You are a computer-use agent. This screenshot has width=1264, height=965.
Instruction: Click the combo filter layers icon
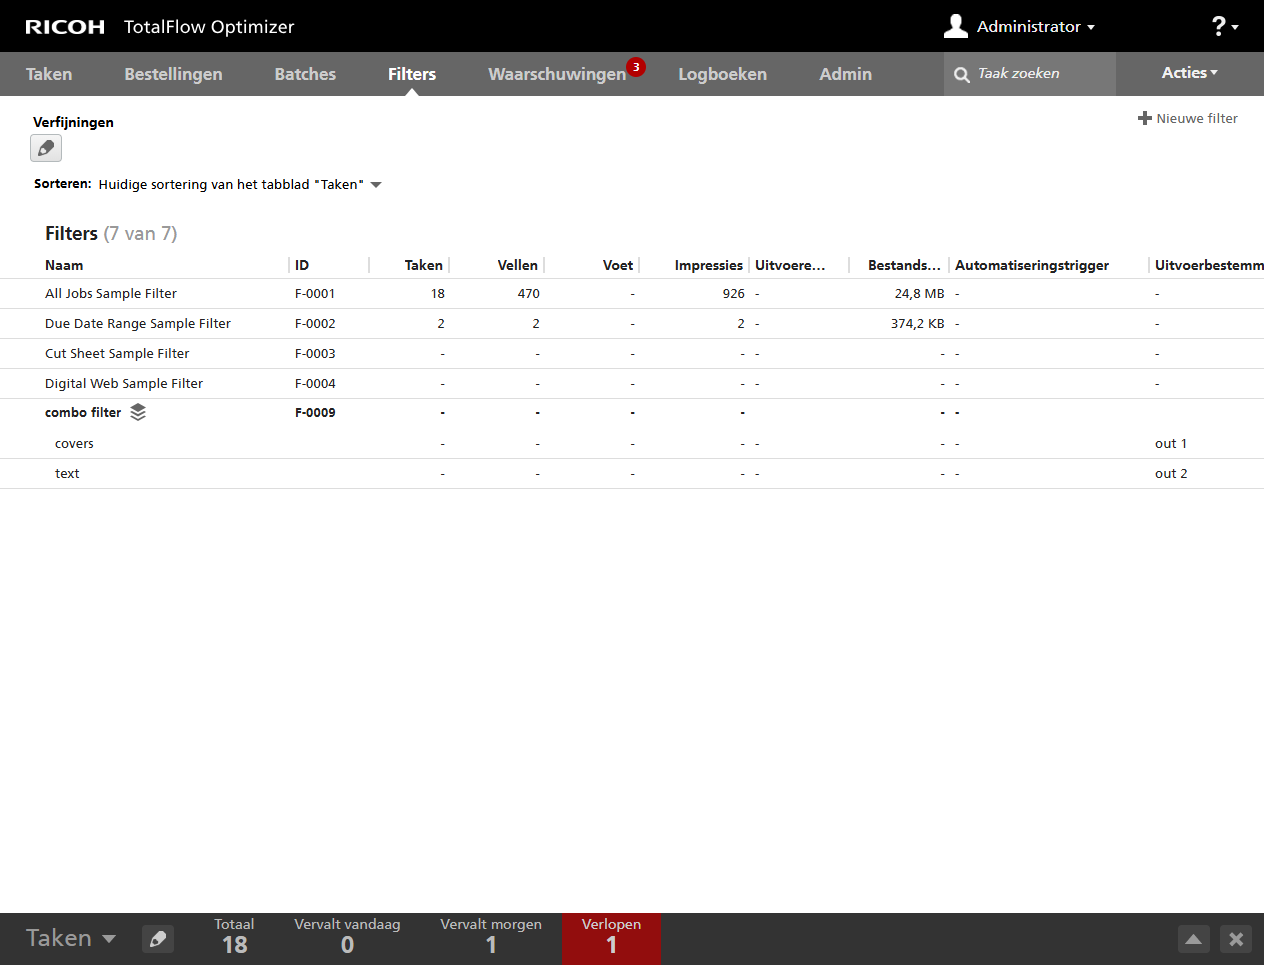138,412
